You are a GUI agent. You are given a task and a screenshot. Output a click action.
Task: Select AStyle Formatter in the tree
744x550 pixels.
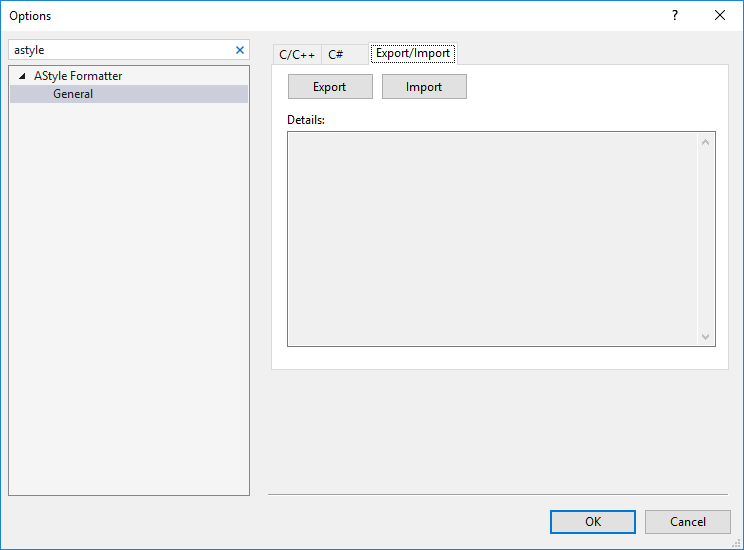pos(78,76)
